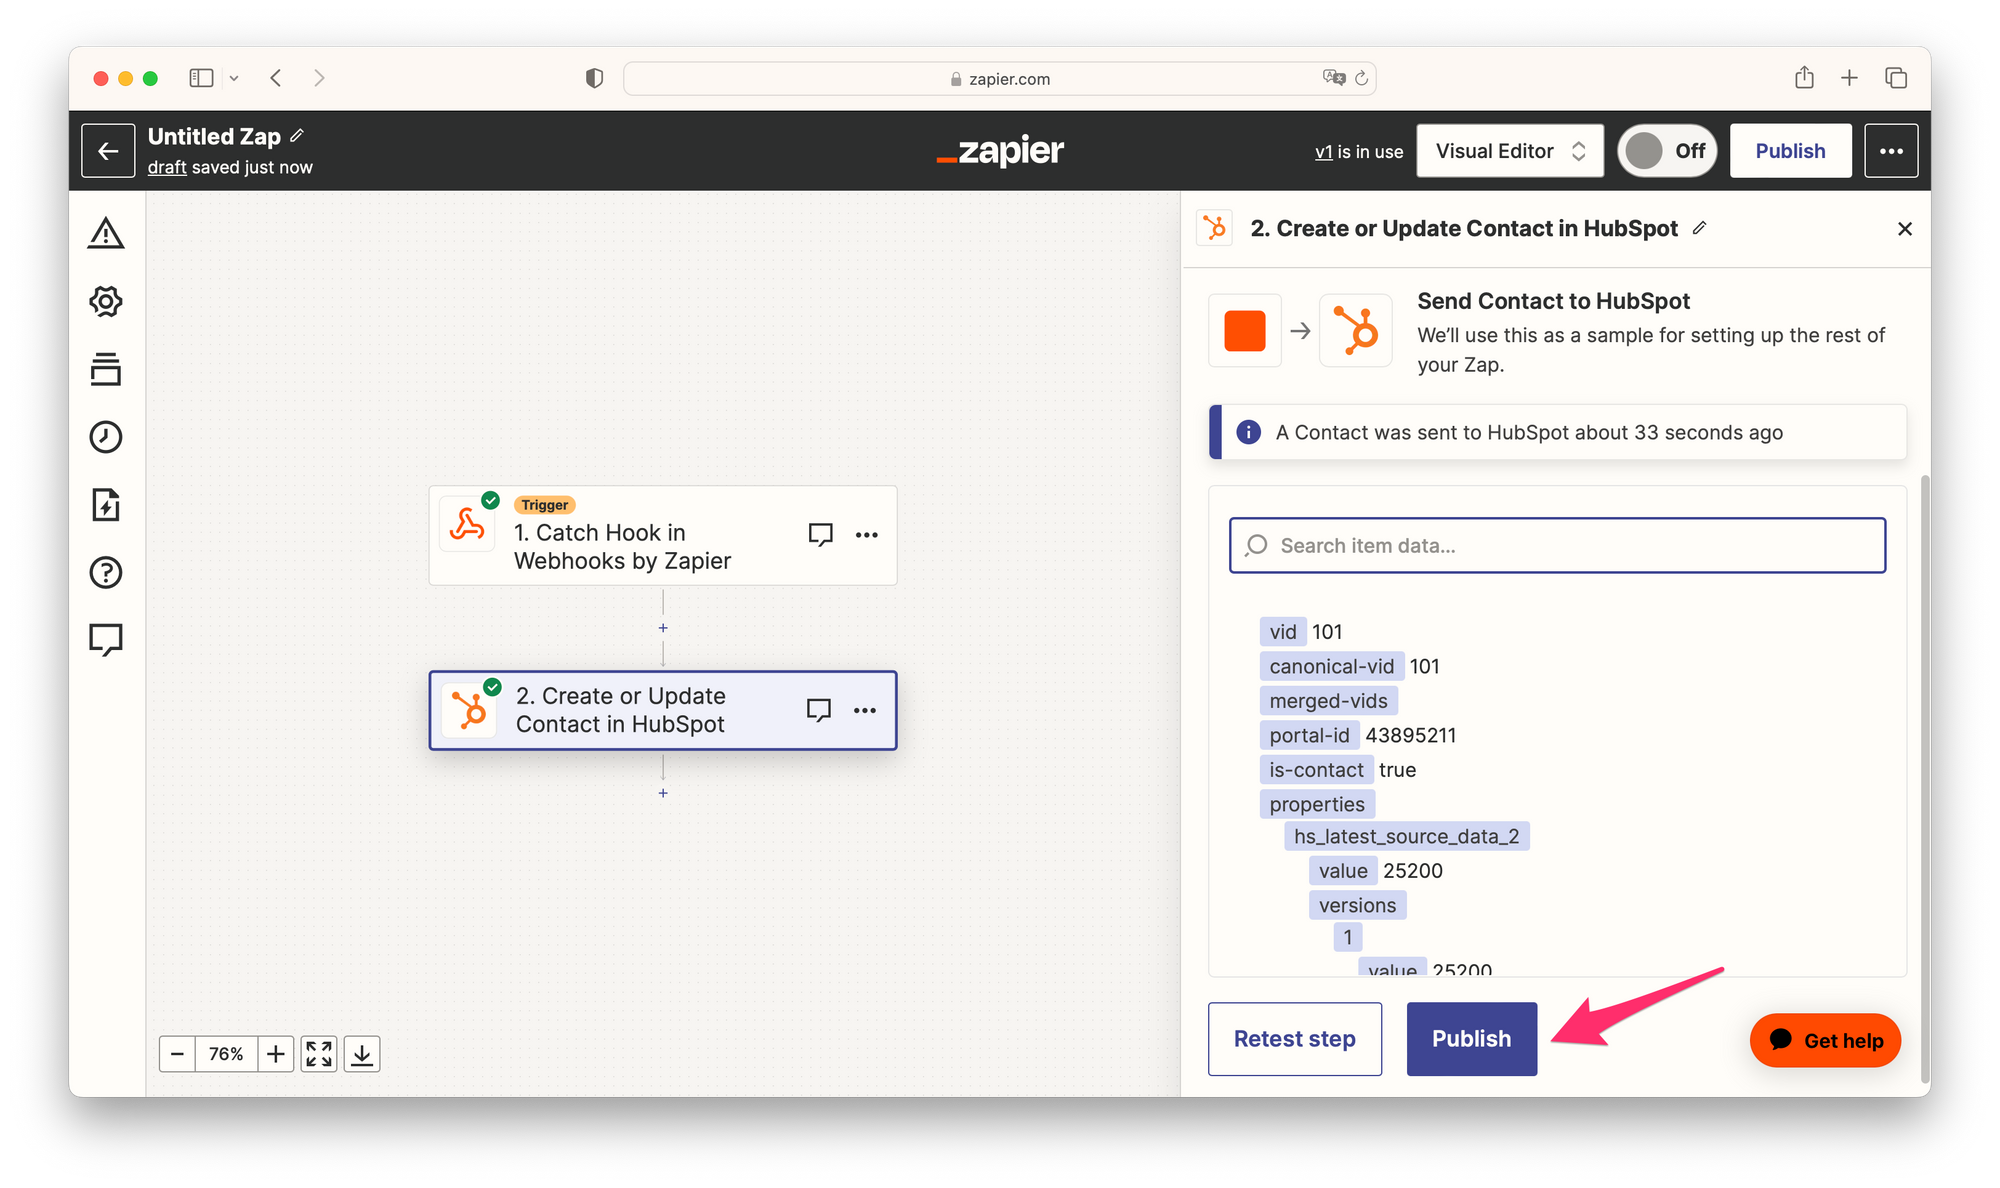Click Safari privacy shield icon
2000x1188 pixels.
594,78
